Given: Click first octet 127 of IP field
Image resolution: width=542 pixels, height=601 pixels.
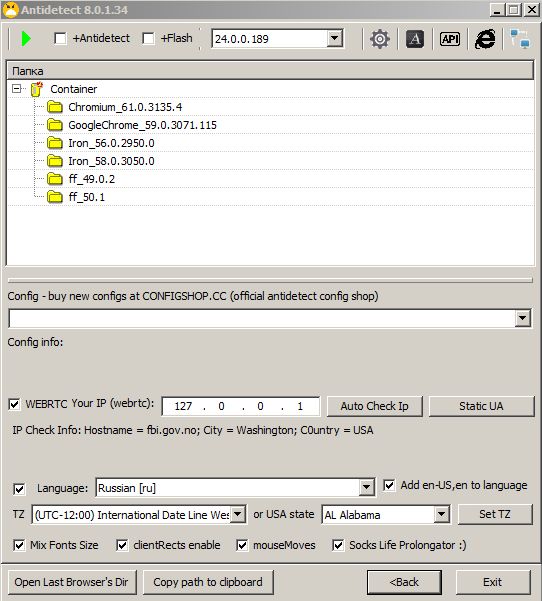Looking at the screenshot, I should (x=183, y=406).
